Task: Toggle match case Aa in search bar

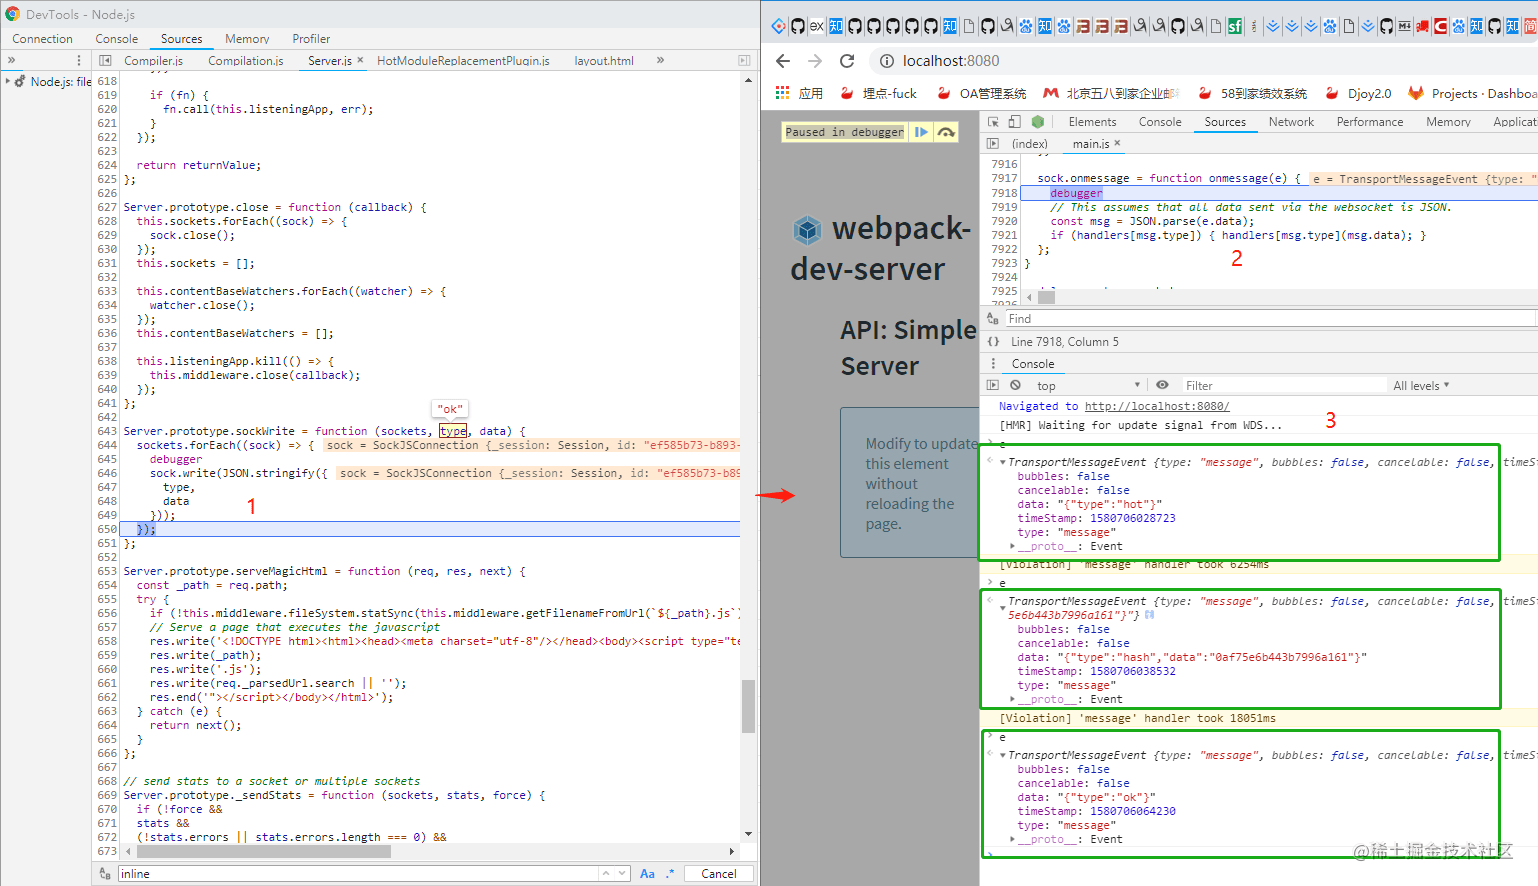Action: pos(647,874)
